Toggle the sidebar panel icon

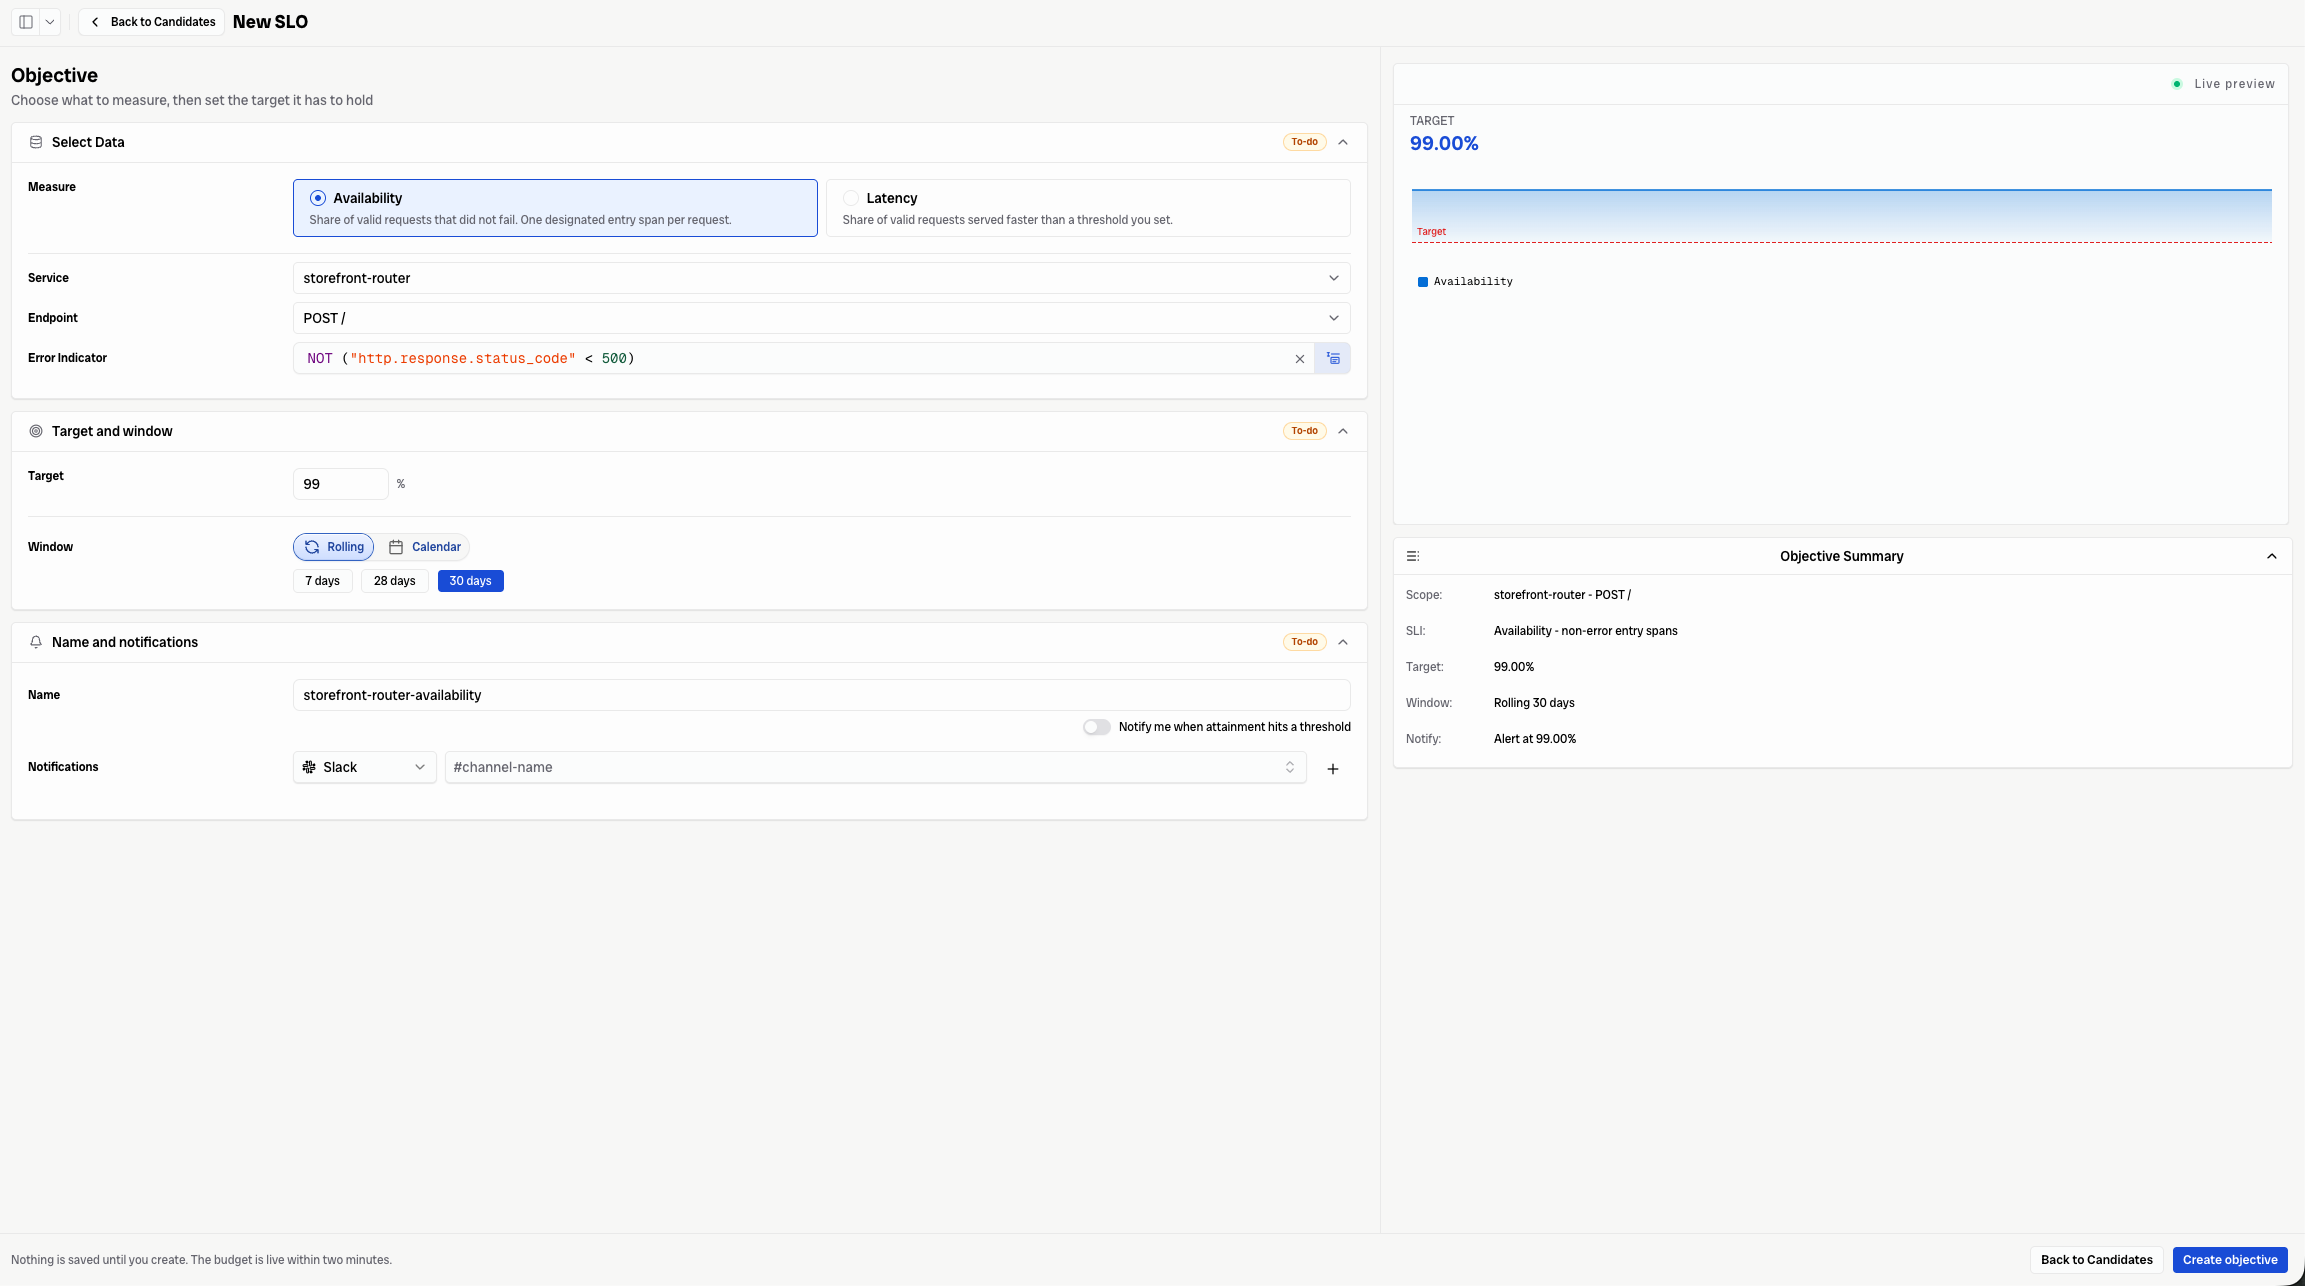click(x=26, y=22)
